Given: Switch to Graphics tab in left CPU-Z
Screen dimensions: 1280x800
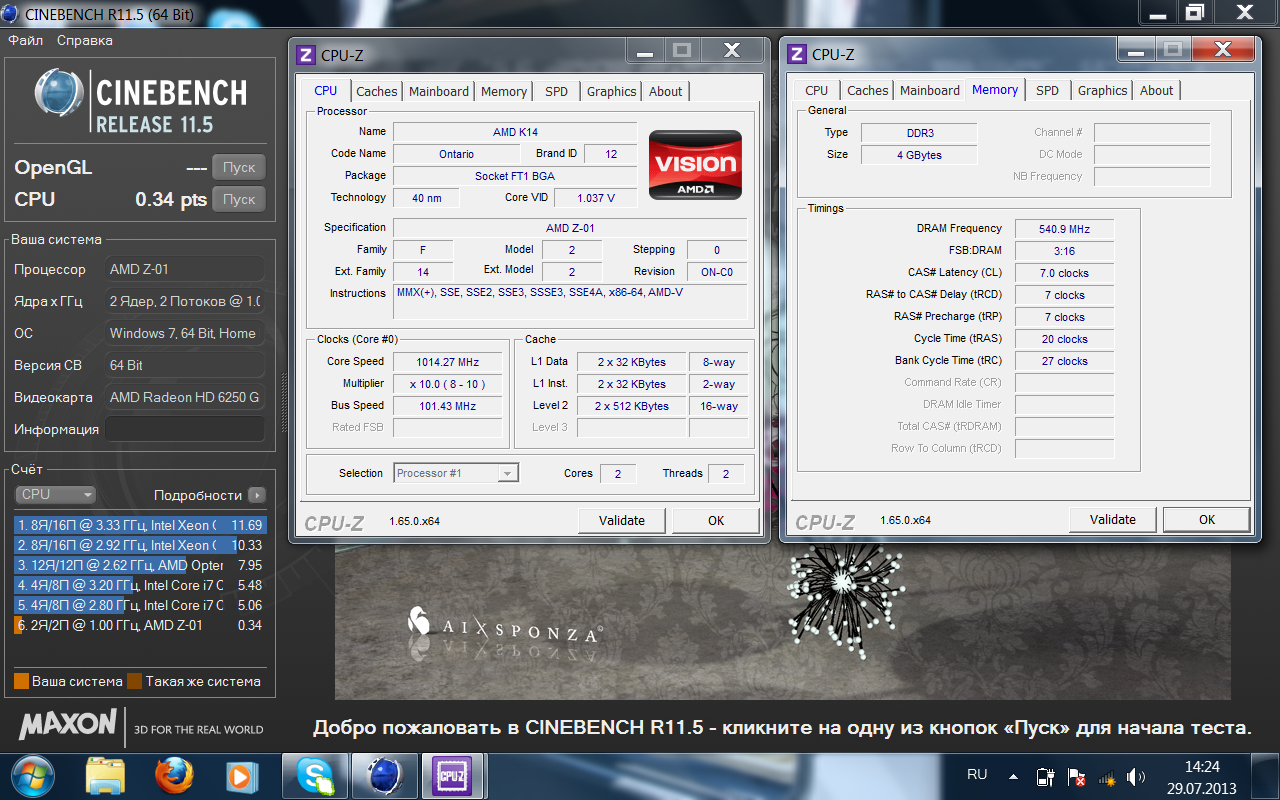Looking at the screenshot, I should (612, 91).
